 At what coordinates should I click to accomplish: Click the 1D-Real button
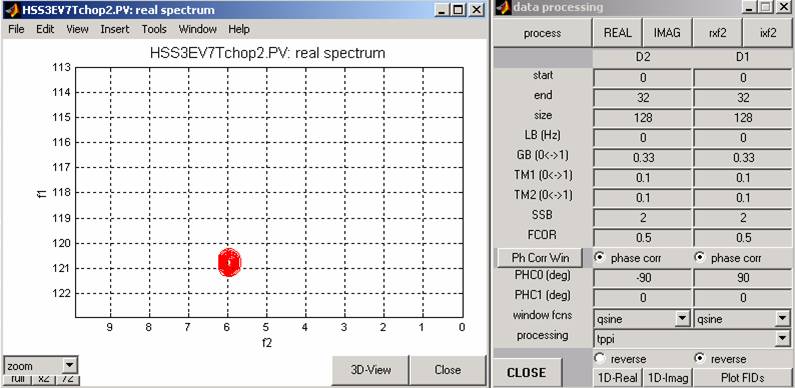pyautogui.click(x=617, y=378)
